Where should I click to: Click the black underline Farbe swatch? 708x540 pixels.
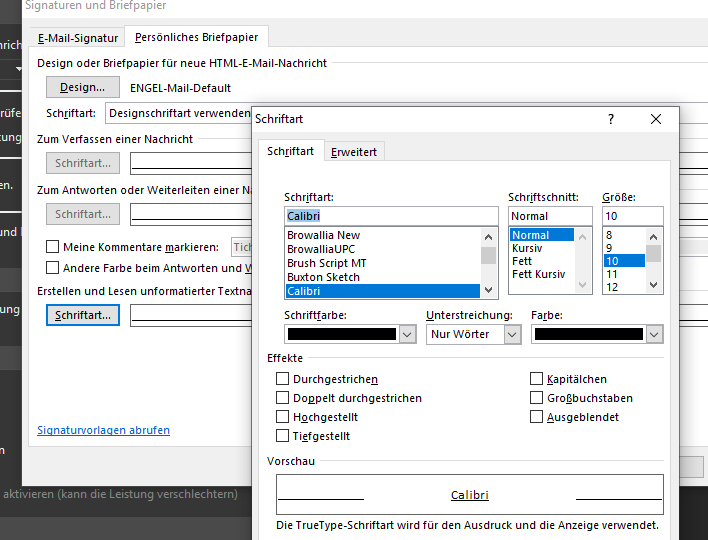(589, 334)
